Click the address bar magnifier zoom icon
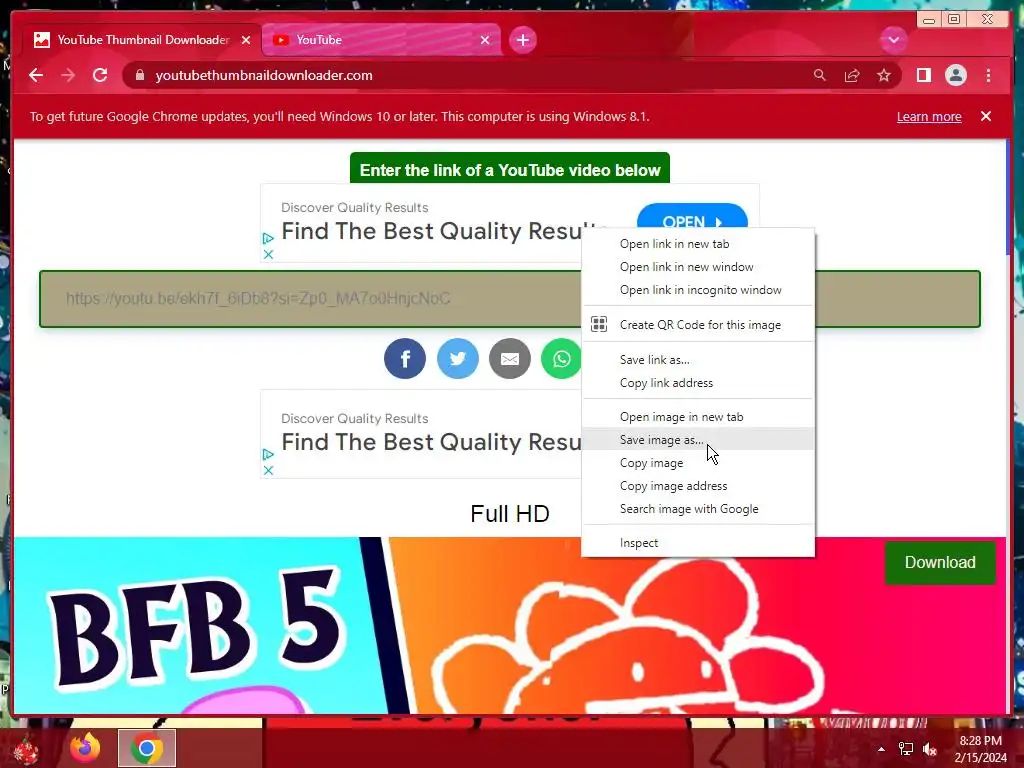The width and height of the screenshot is (1024, 768). pos(820,75)
